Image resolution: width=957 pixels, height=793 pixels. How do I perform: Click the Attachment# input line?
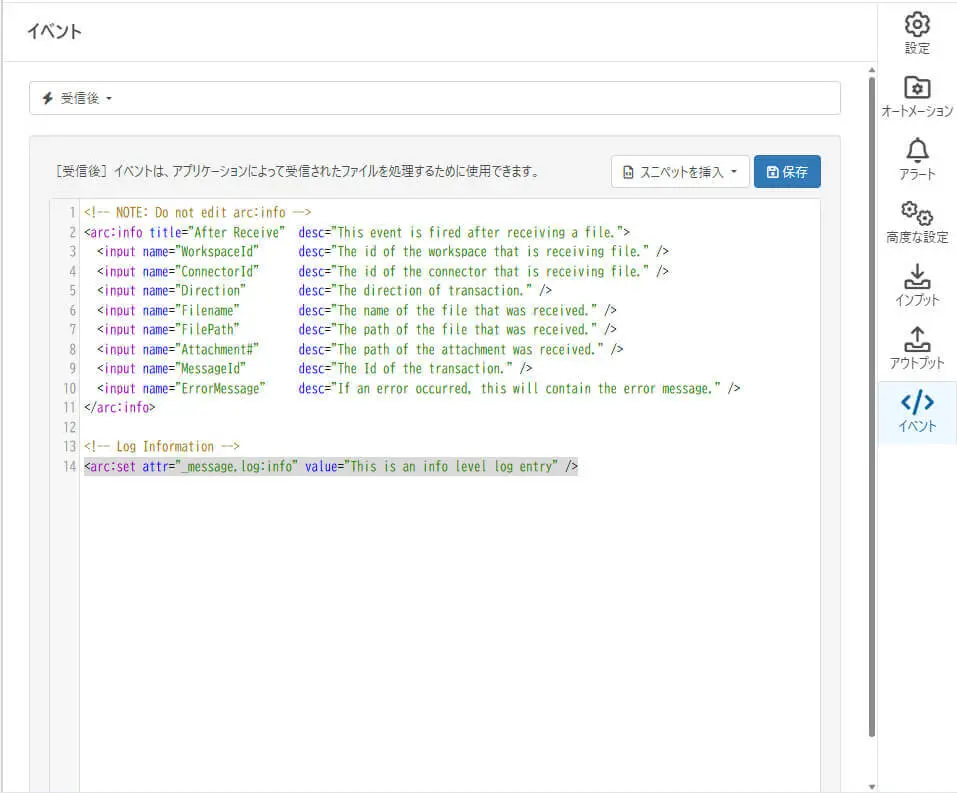coord(360,349)
